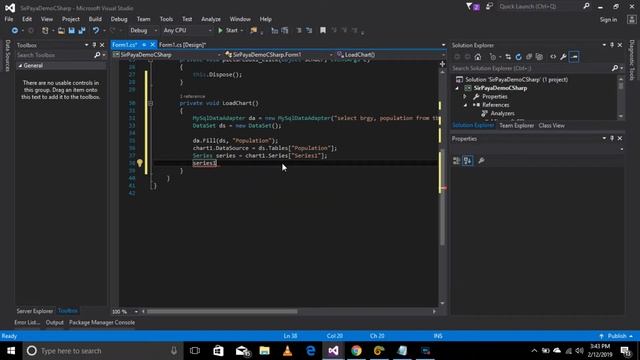Toggle auto-hide pin on Solution Explorer
Viewport: 640px width, 360px height.
pyautogui.click(x=612, y=45)
